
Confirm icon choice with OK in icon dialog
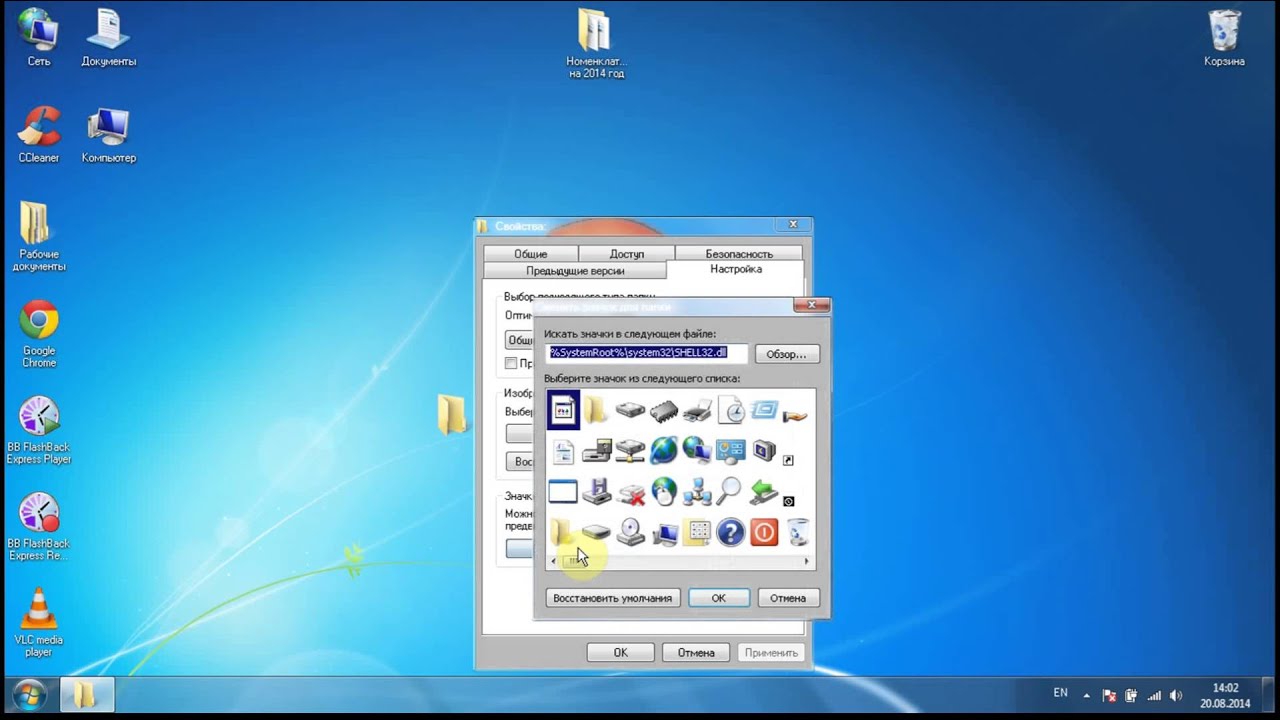pyautogui.click(x=718, y=598)
